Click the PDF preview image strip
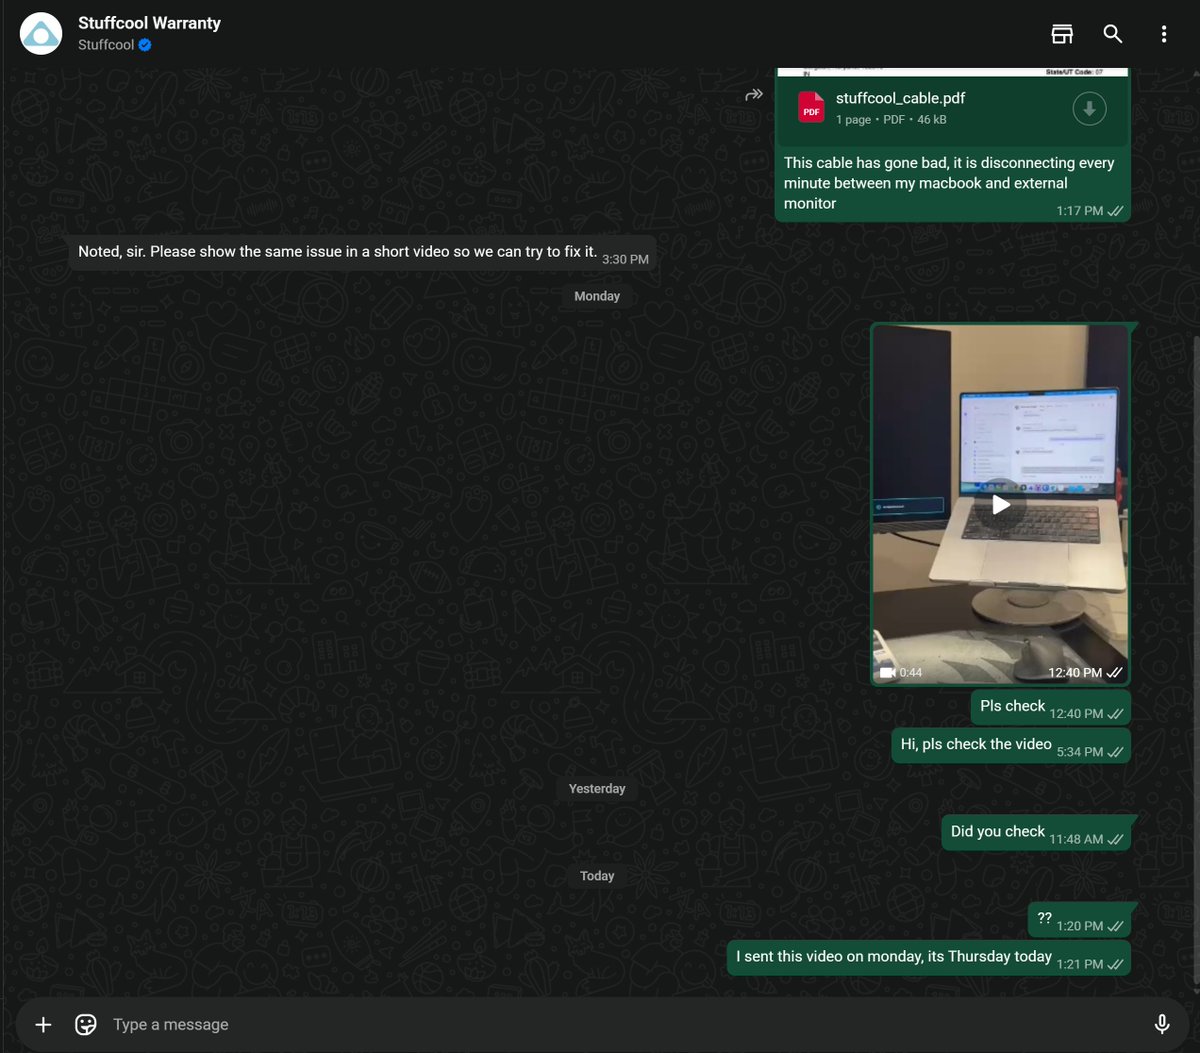 pos(953,72)
